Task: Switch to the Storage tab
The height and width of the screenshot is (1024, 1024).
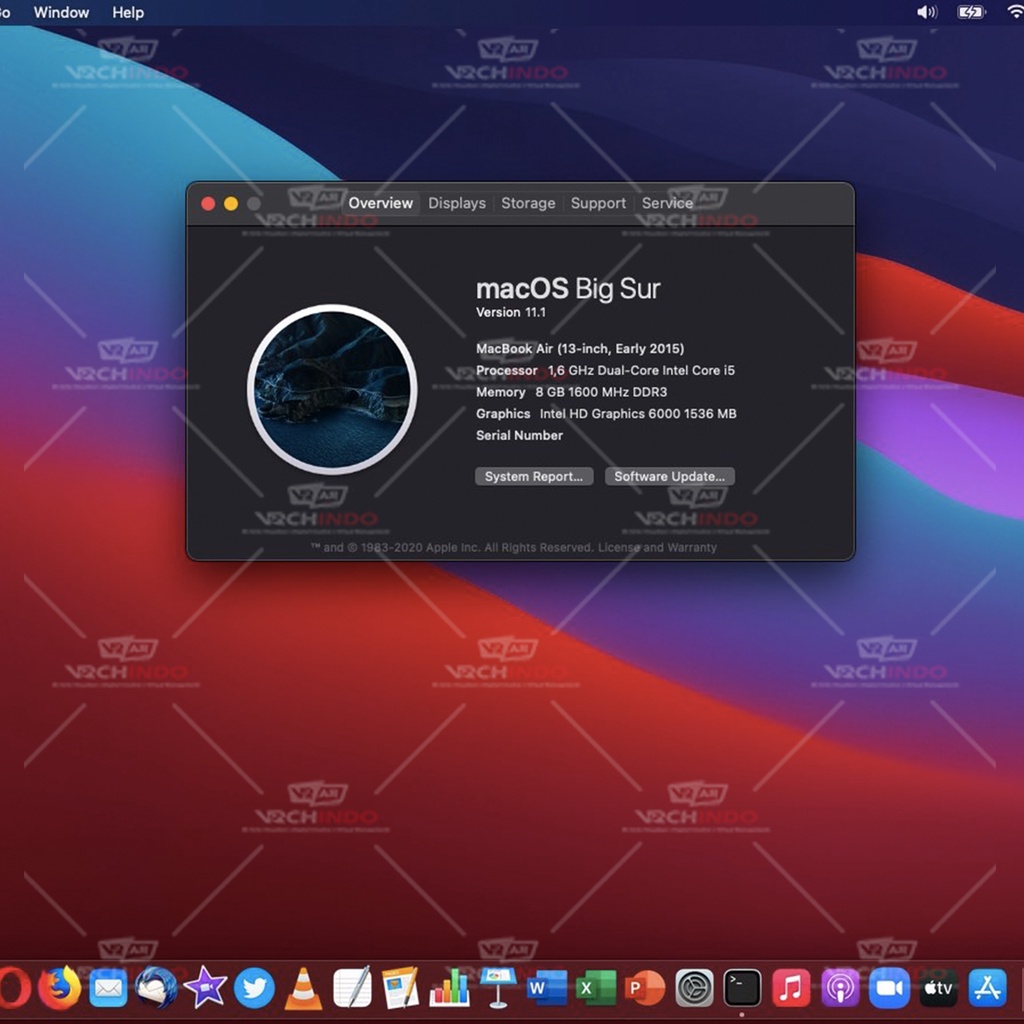Action: point(528,203)
